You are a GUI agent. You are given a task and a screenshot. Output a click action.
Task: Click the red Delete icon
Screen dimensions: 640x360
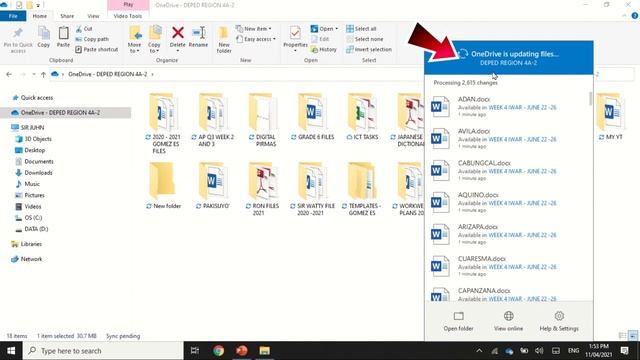tap(178, 33)
